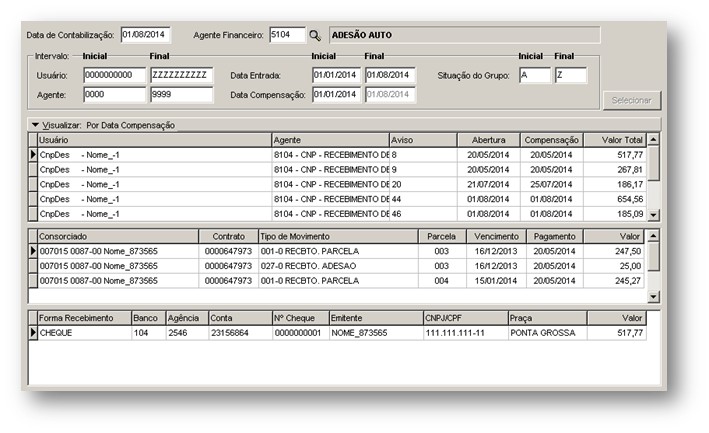
Task: Click the row selector arrow of CHEQUE row
Action: [33, 333]
